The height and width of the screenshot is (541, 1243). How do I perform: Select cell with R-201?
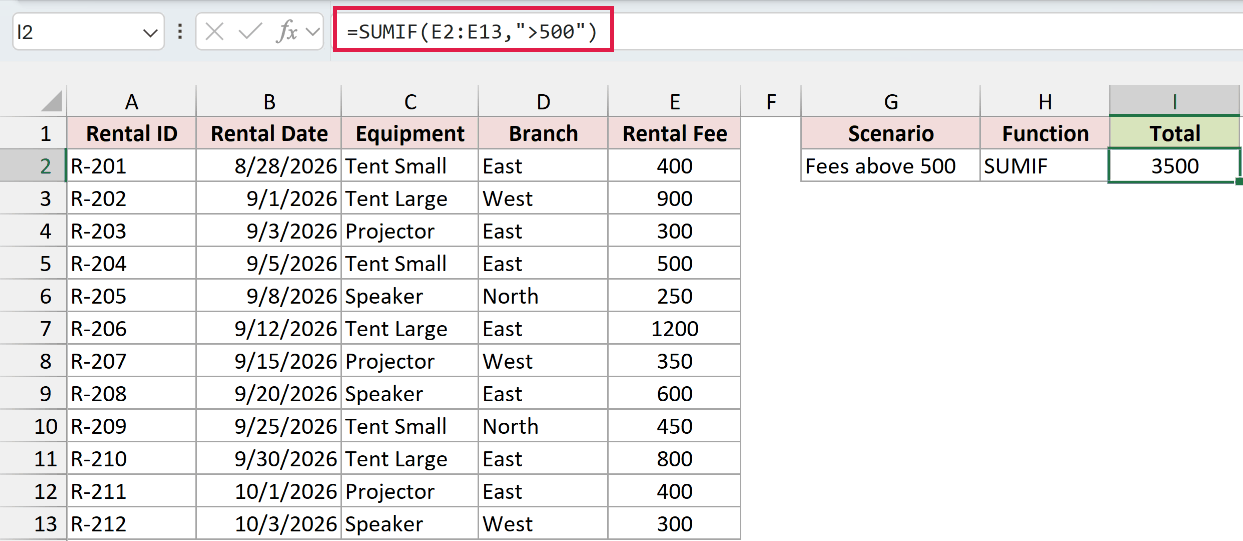pos(131,166)
